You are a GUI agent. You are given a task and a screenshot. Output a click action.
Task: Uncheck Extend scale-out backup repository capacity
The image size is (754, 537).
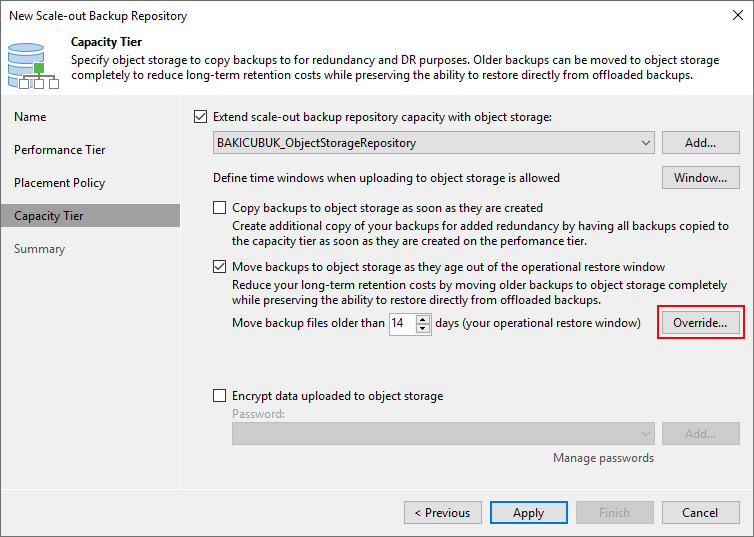201,117
